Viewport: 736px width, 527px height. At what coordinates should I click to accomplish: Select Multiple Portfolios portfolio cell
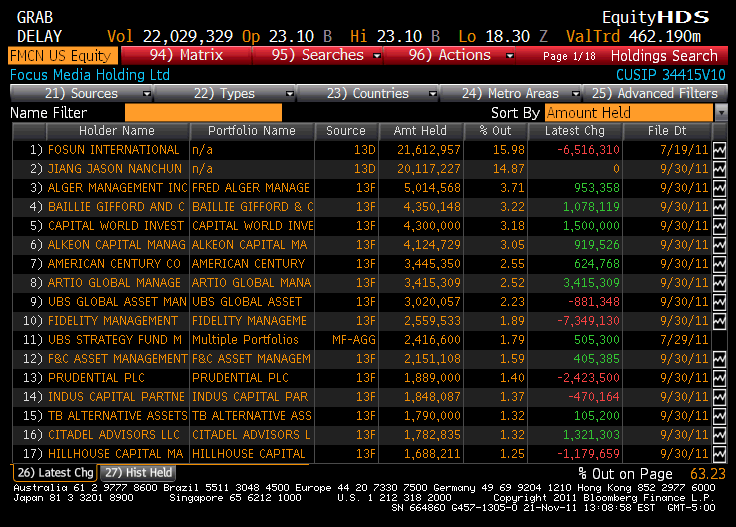click(x=245, y=340)
